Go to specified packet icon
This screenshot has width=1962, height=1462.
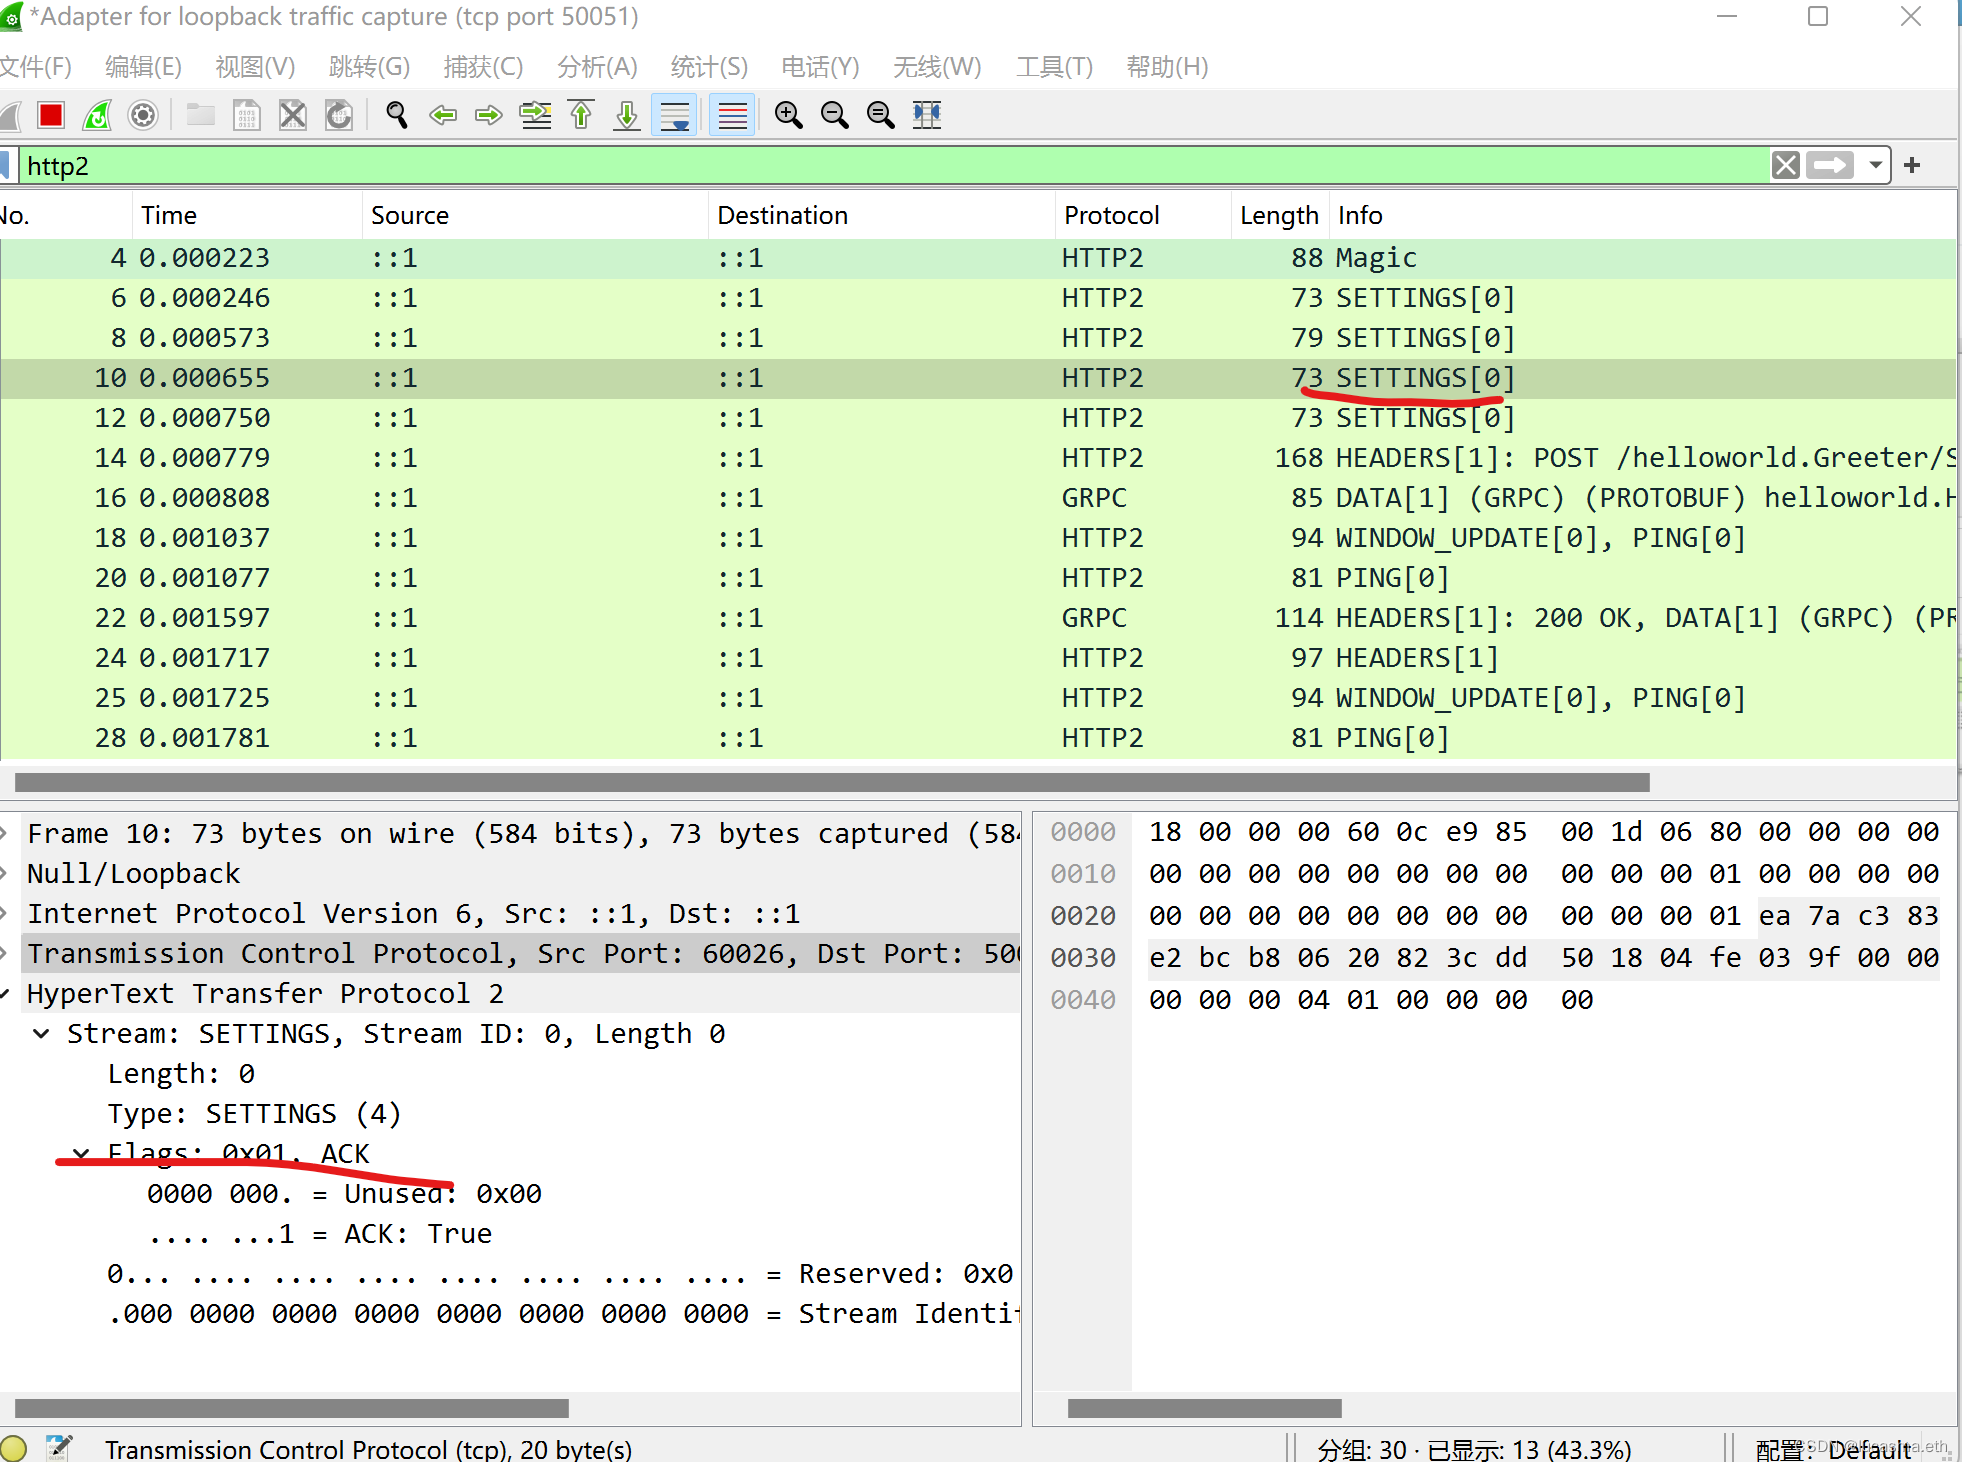[x=535, y=115]
